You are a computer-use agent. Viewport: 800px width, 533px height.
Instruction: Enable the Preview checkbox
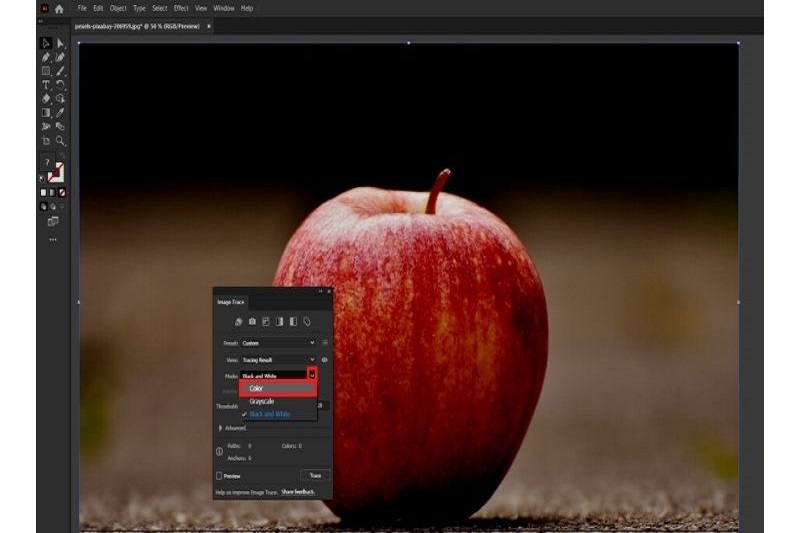pos(219,476)
